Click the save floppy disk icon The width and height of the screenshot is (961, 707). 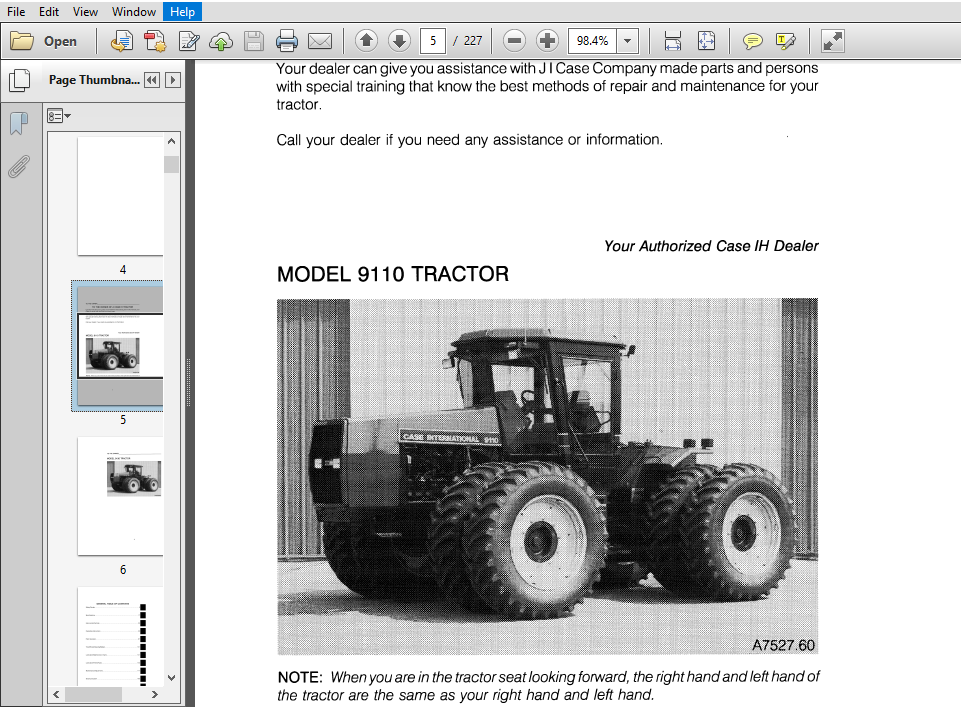click(x=253, y=41)
